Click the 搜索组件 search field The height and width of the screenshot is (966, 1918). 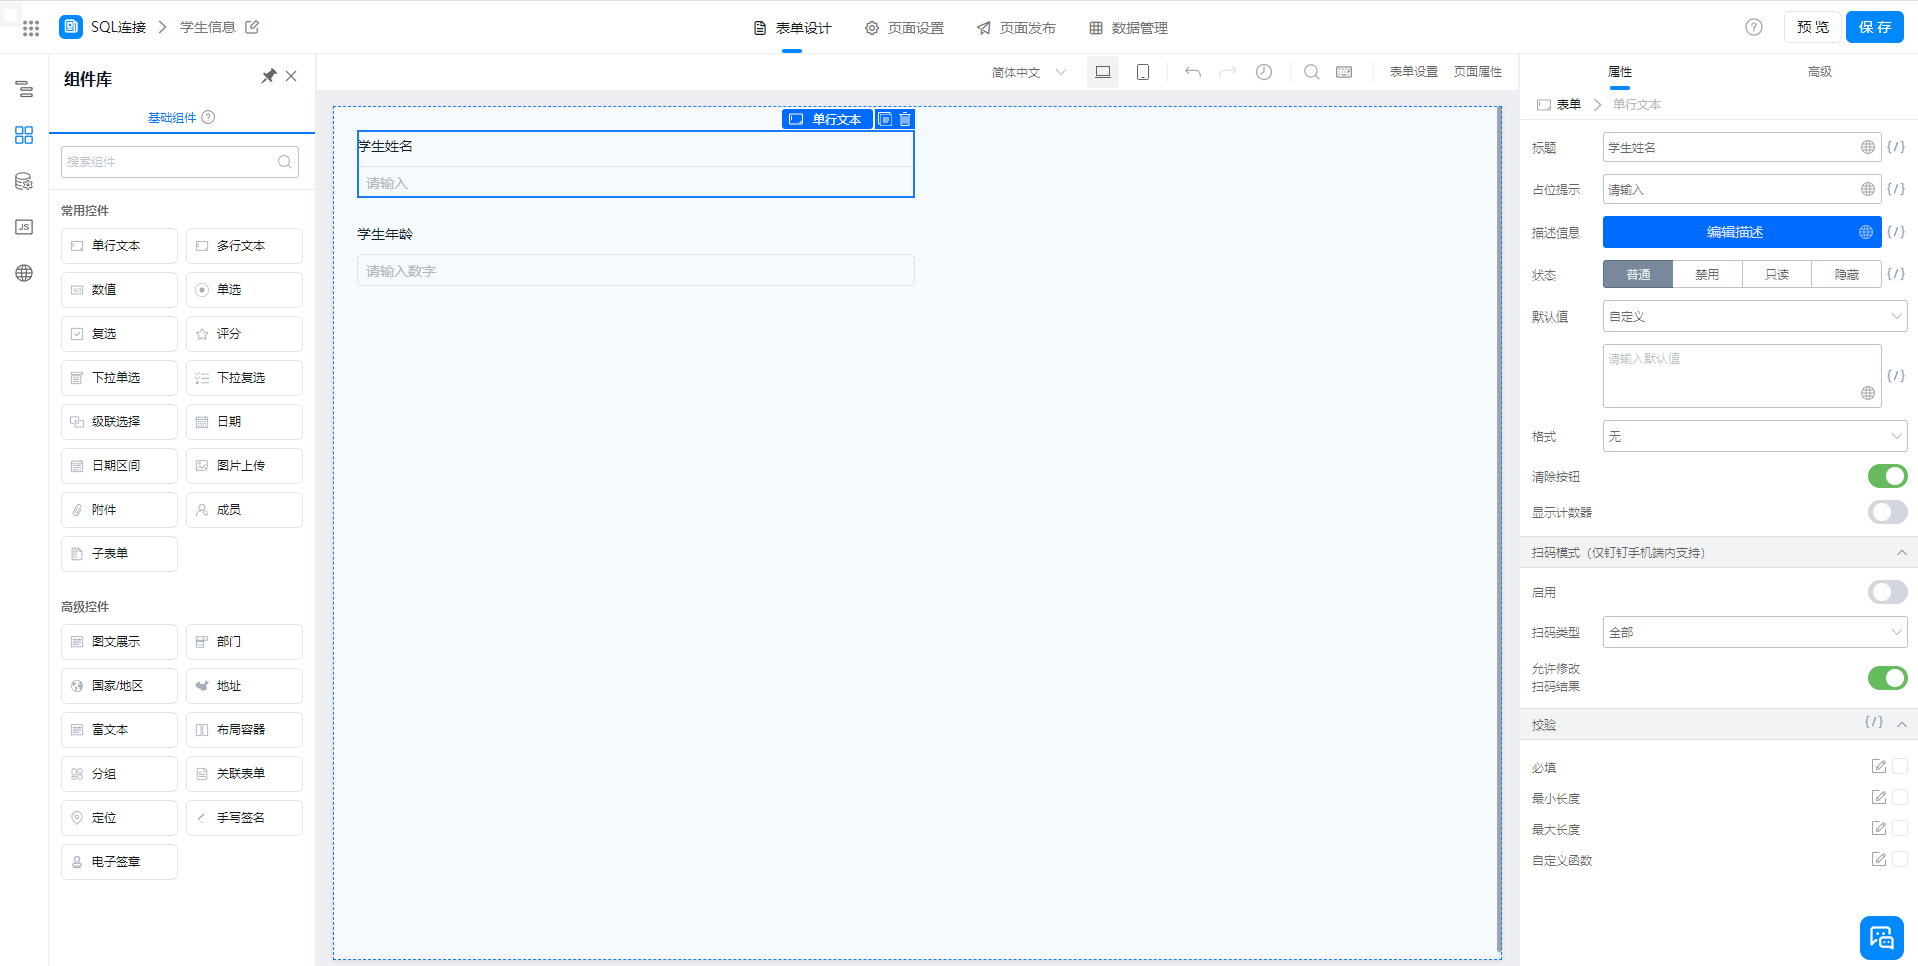coord(180,162)
